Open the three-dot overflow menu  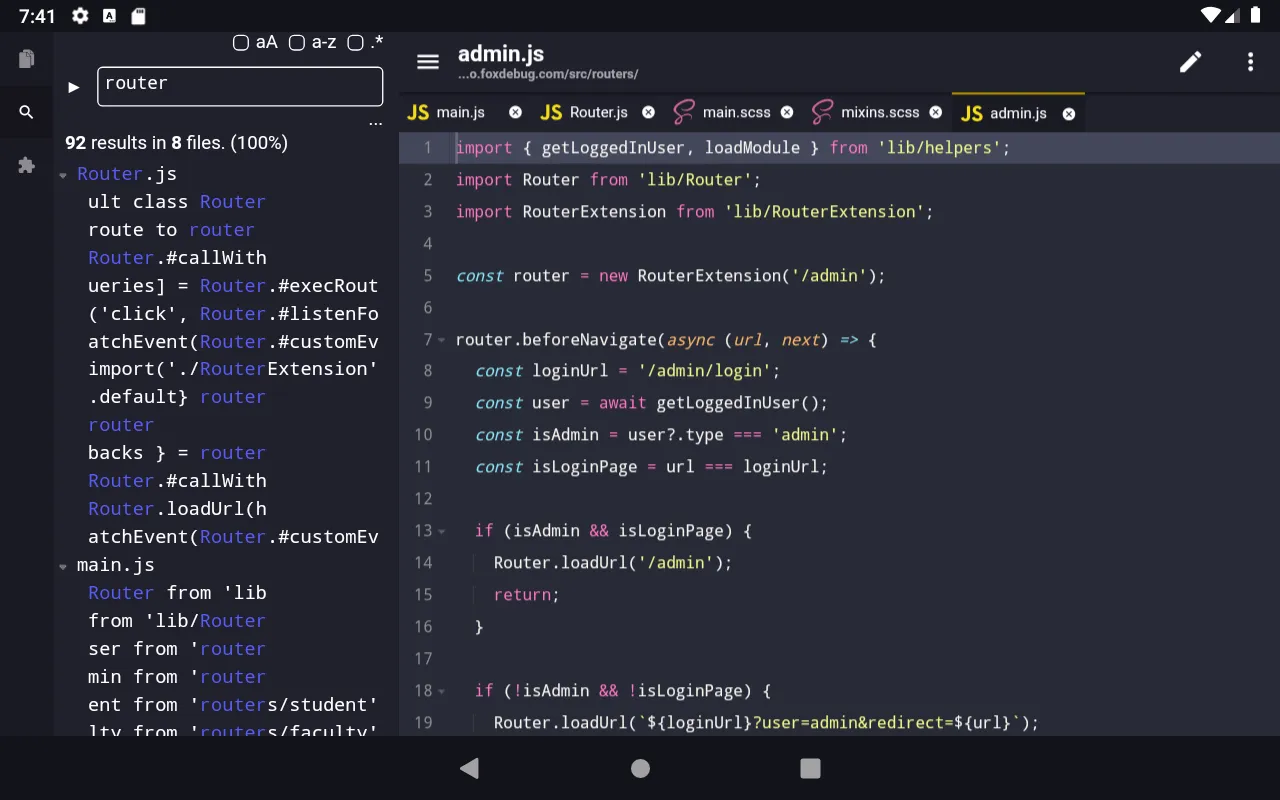(x=1250, y=62)
